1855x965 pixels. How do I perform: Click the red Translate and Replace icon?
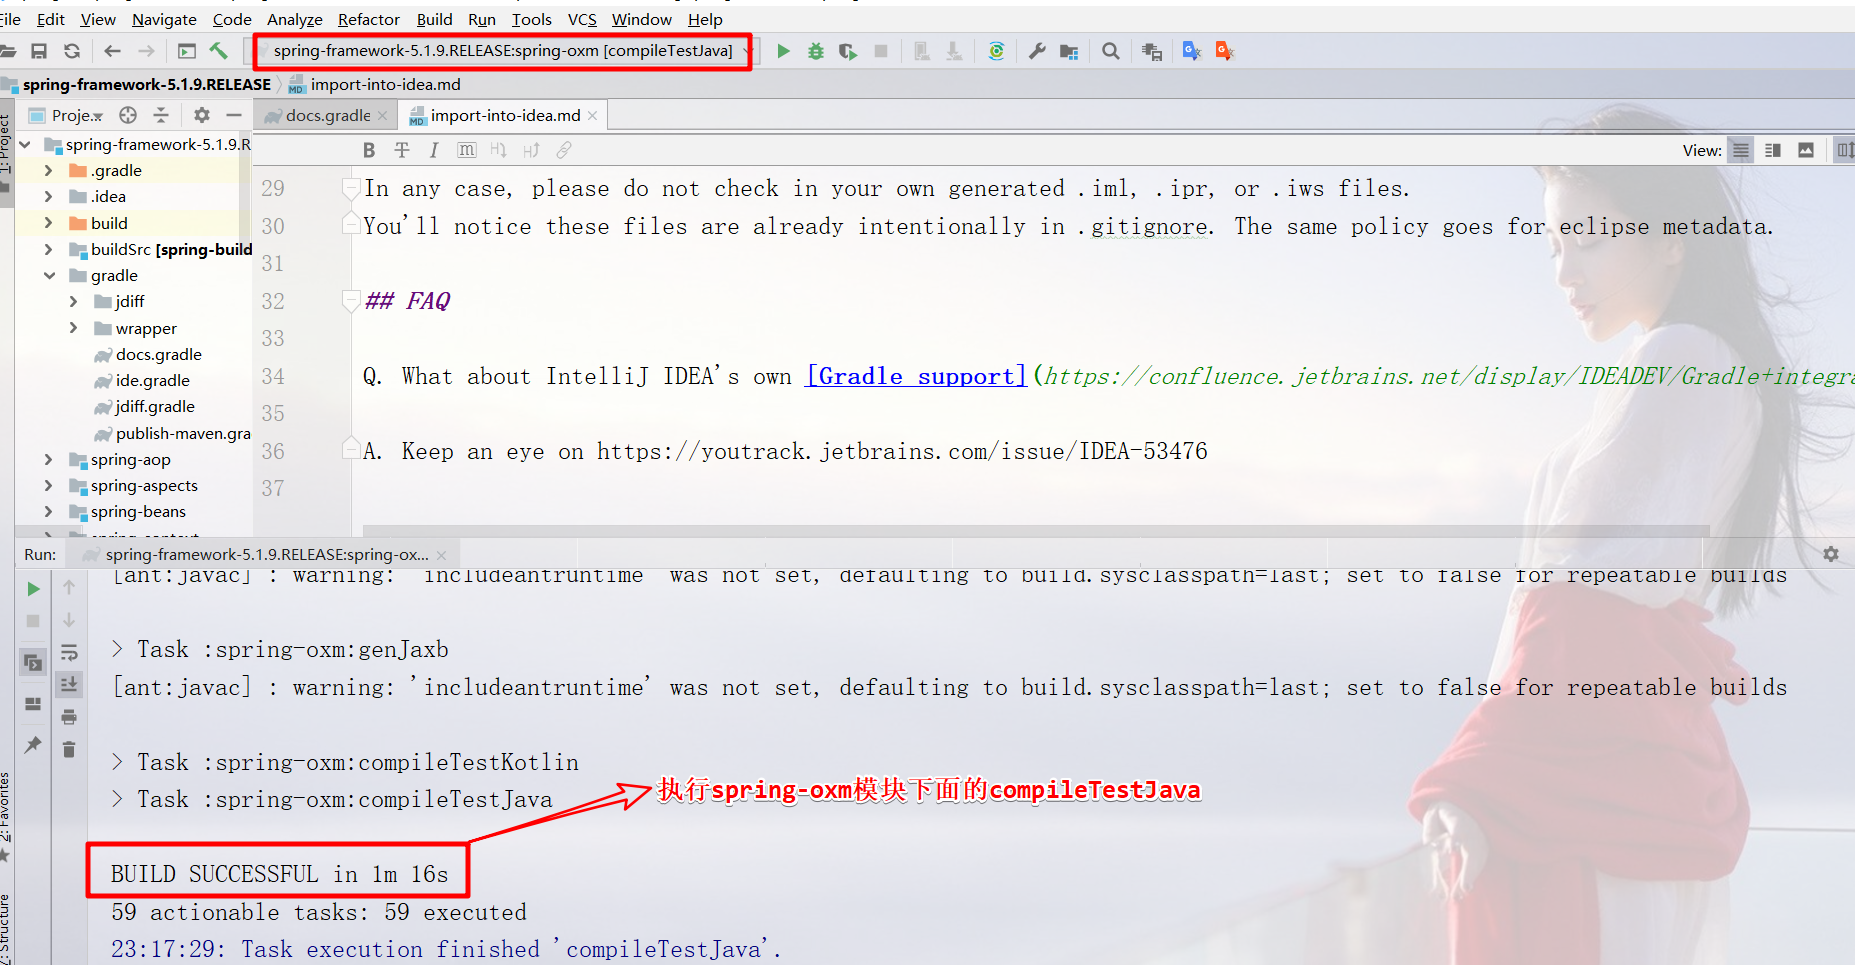tap(1225, 51)
